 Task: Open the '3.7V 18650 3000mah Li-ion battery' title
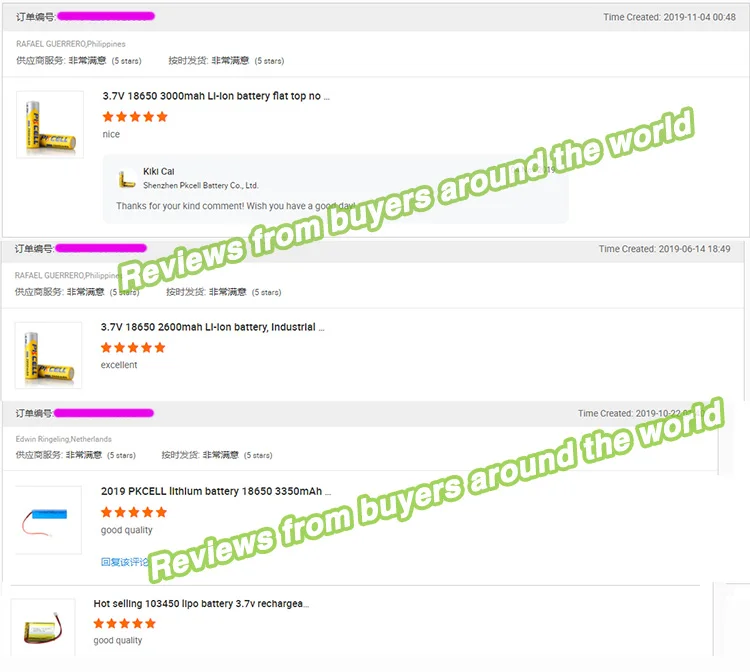pyautogui.click(x=216, y=96)
